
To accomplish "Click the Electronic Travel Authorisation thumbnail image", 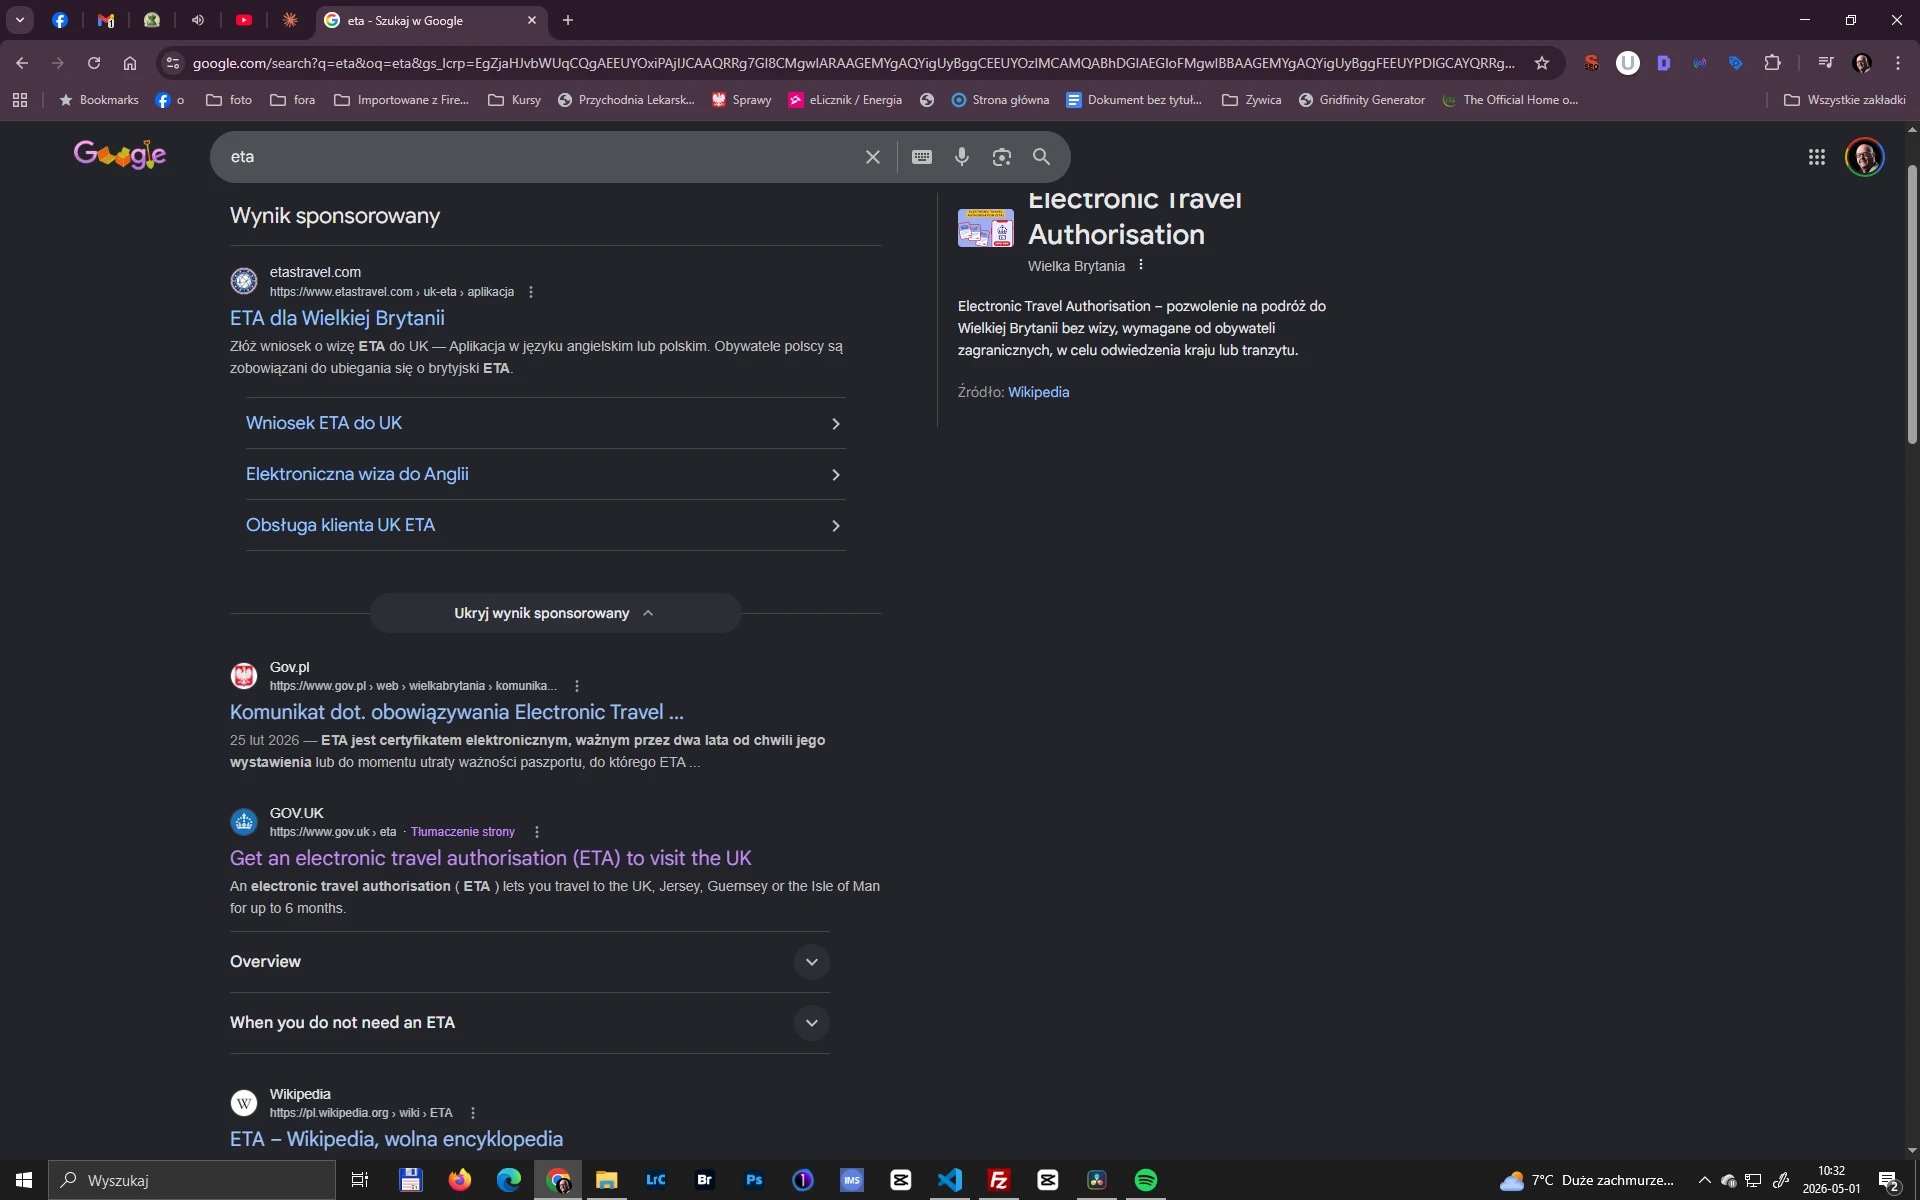I will point(986,228).
